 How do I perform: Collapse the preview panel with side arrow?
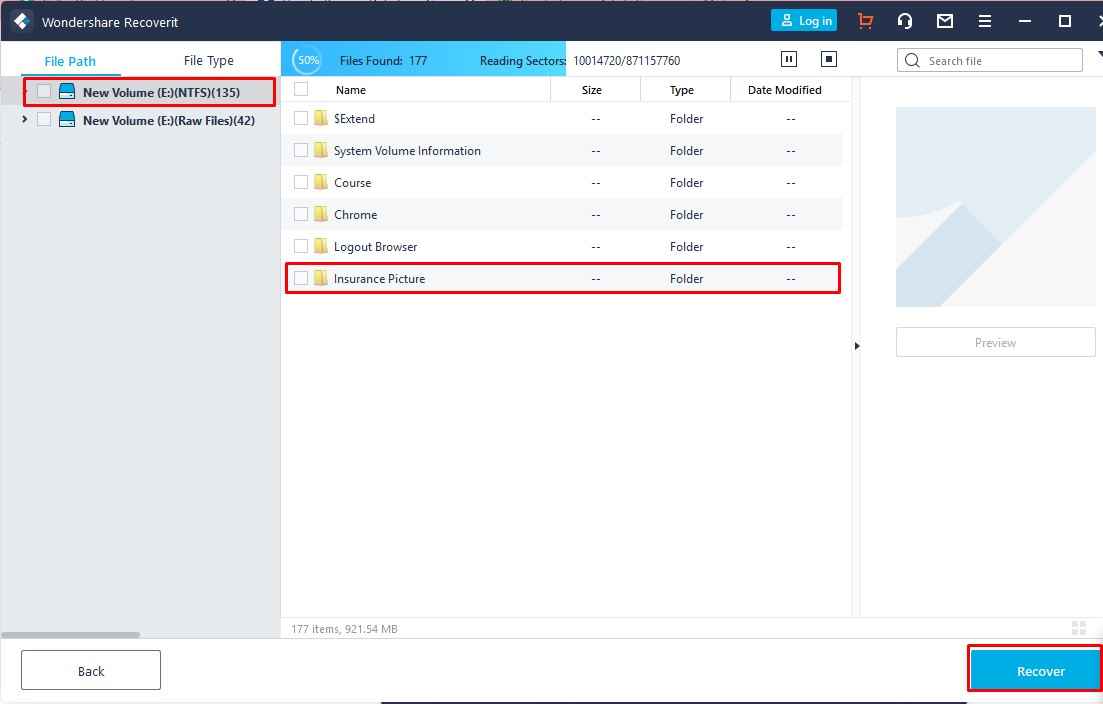pyautogui.click(x=857, y=346)
